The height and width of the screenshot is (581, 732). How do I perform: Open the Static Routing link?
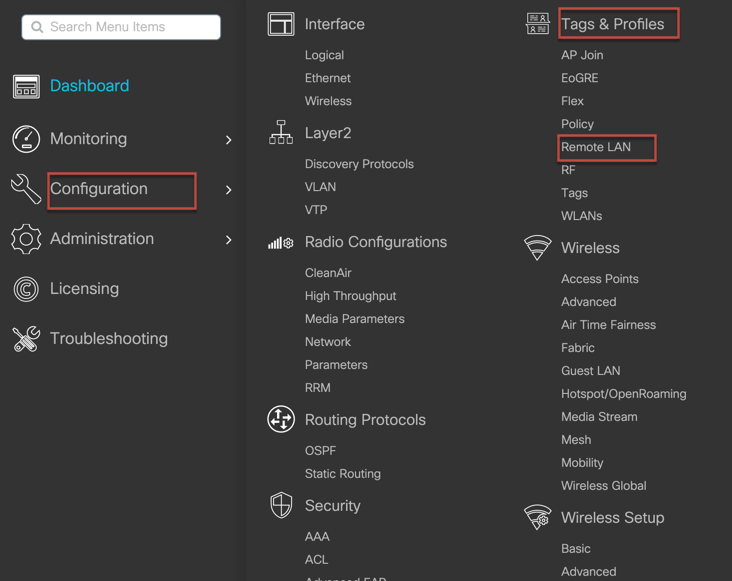tap(343, 474)
